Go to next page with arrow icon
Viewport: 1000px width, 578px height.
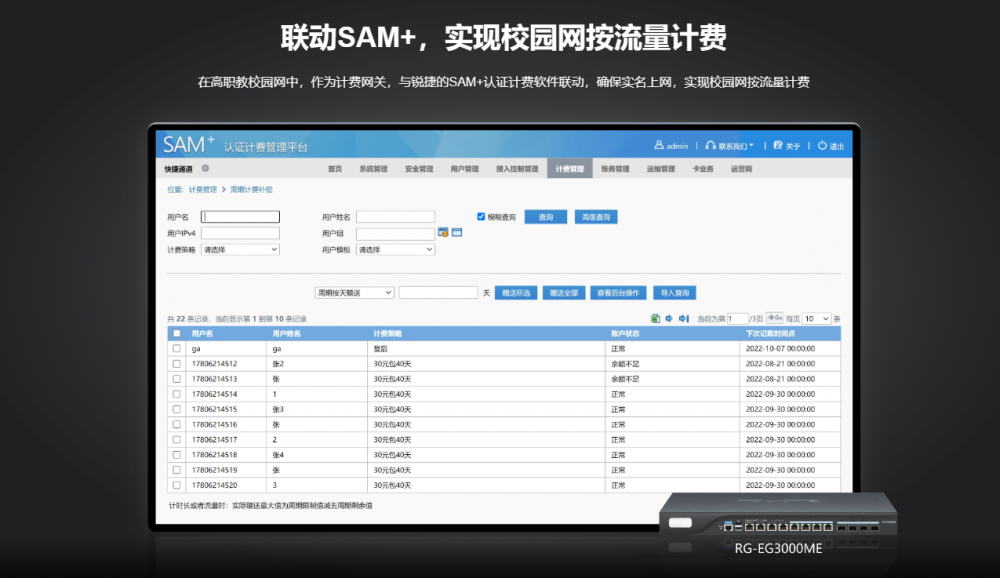(669, 318)
